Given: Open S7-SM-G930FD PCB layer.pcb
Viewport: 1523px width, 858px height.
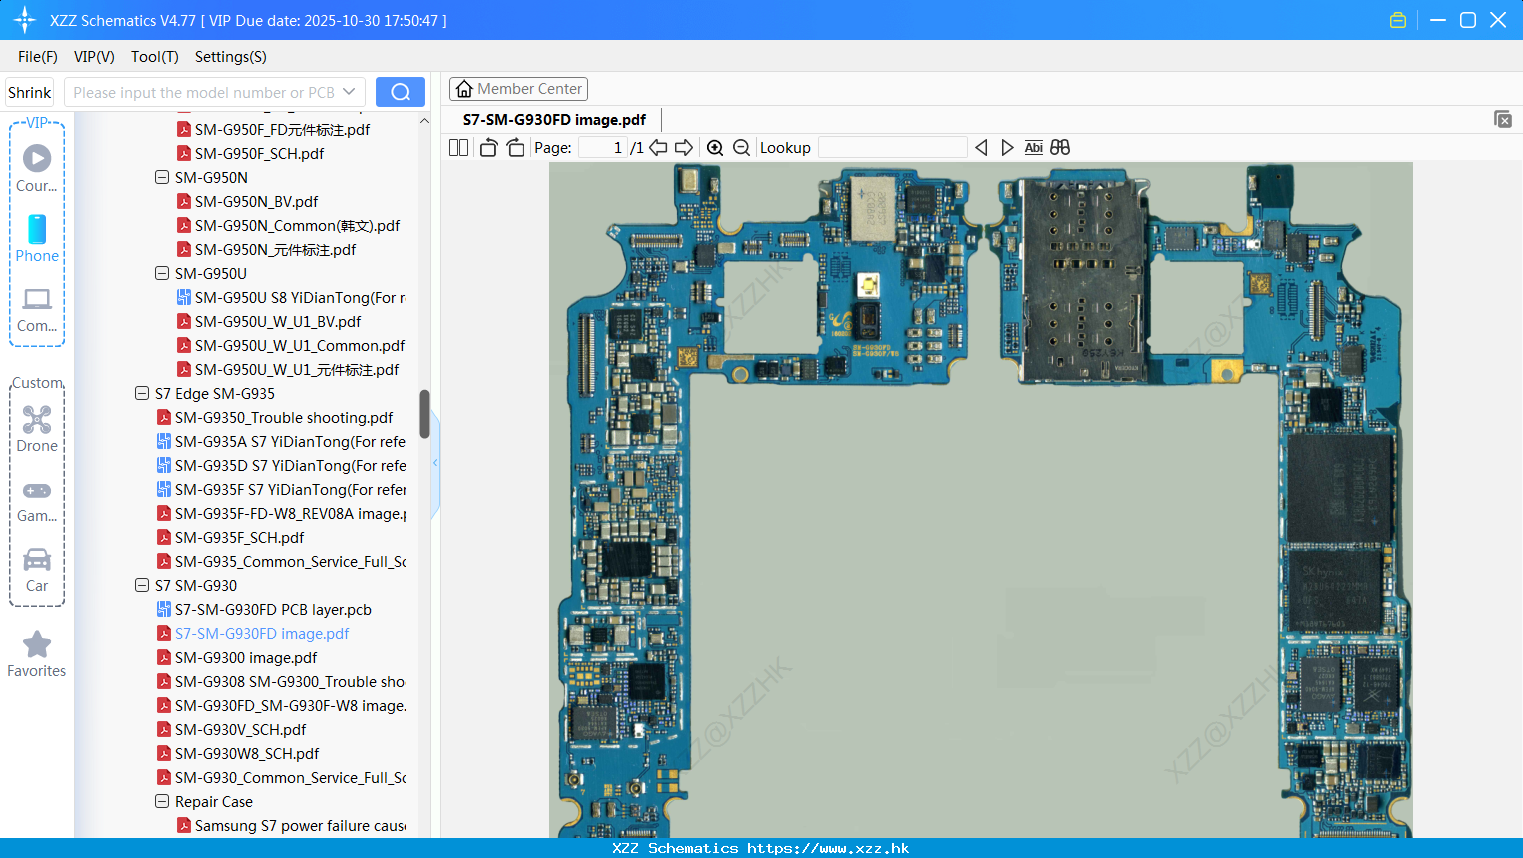Looking at the screenshot, I should [x=273, y=609].
